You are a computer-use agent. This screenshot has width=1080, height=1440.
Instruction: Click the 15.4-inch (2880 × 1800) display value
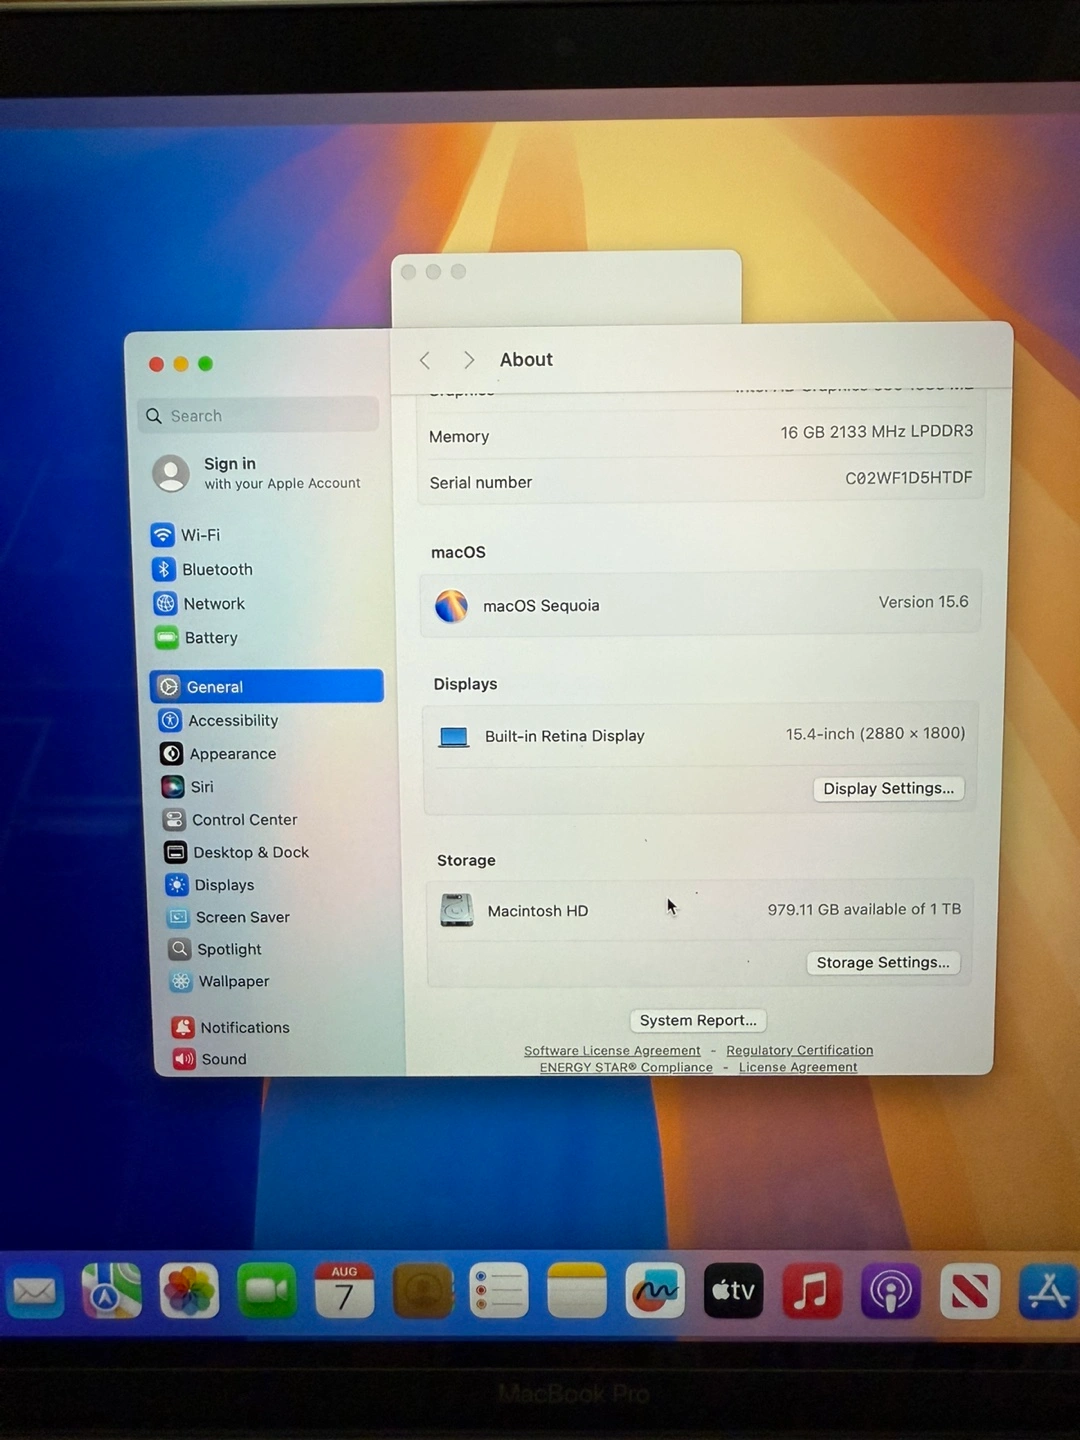tap(876, 734)
